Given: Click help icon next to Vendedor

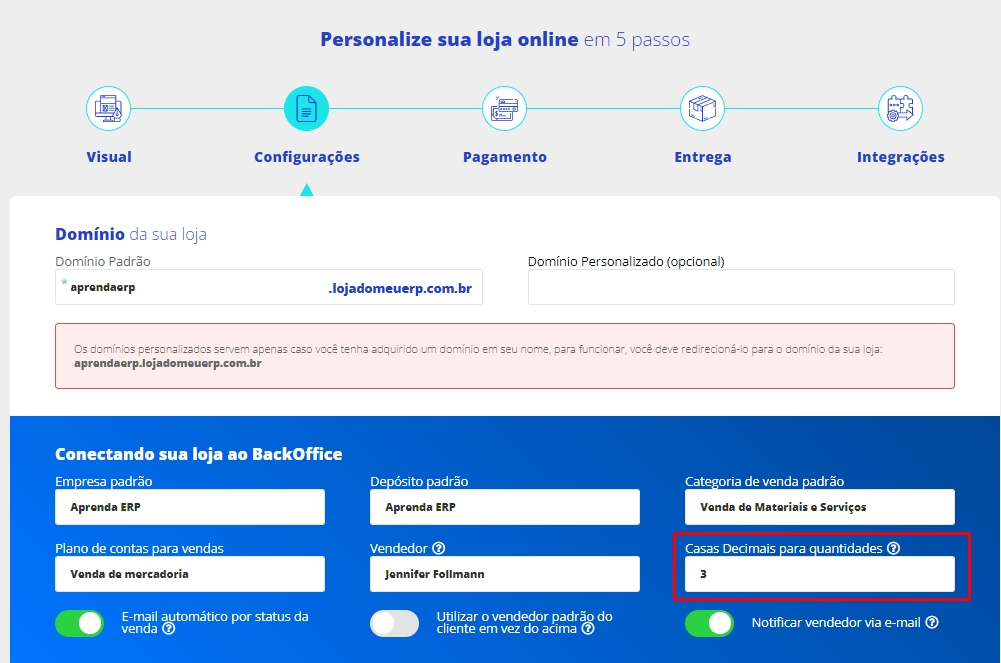Looking at the screenshot, I should point(439,548).
